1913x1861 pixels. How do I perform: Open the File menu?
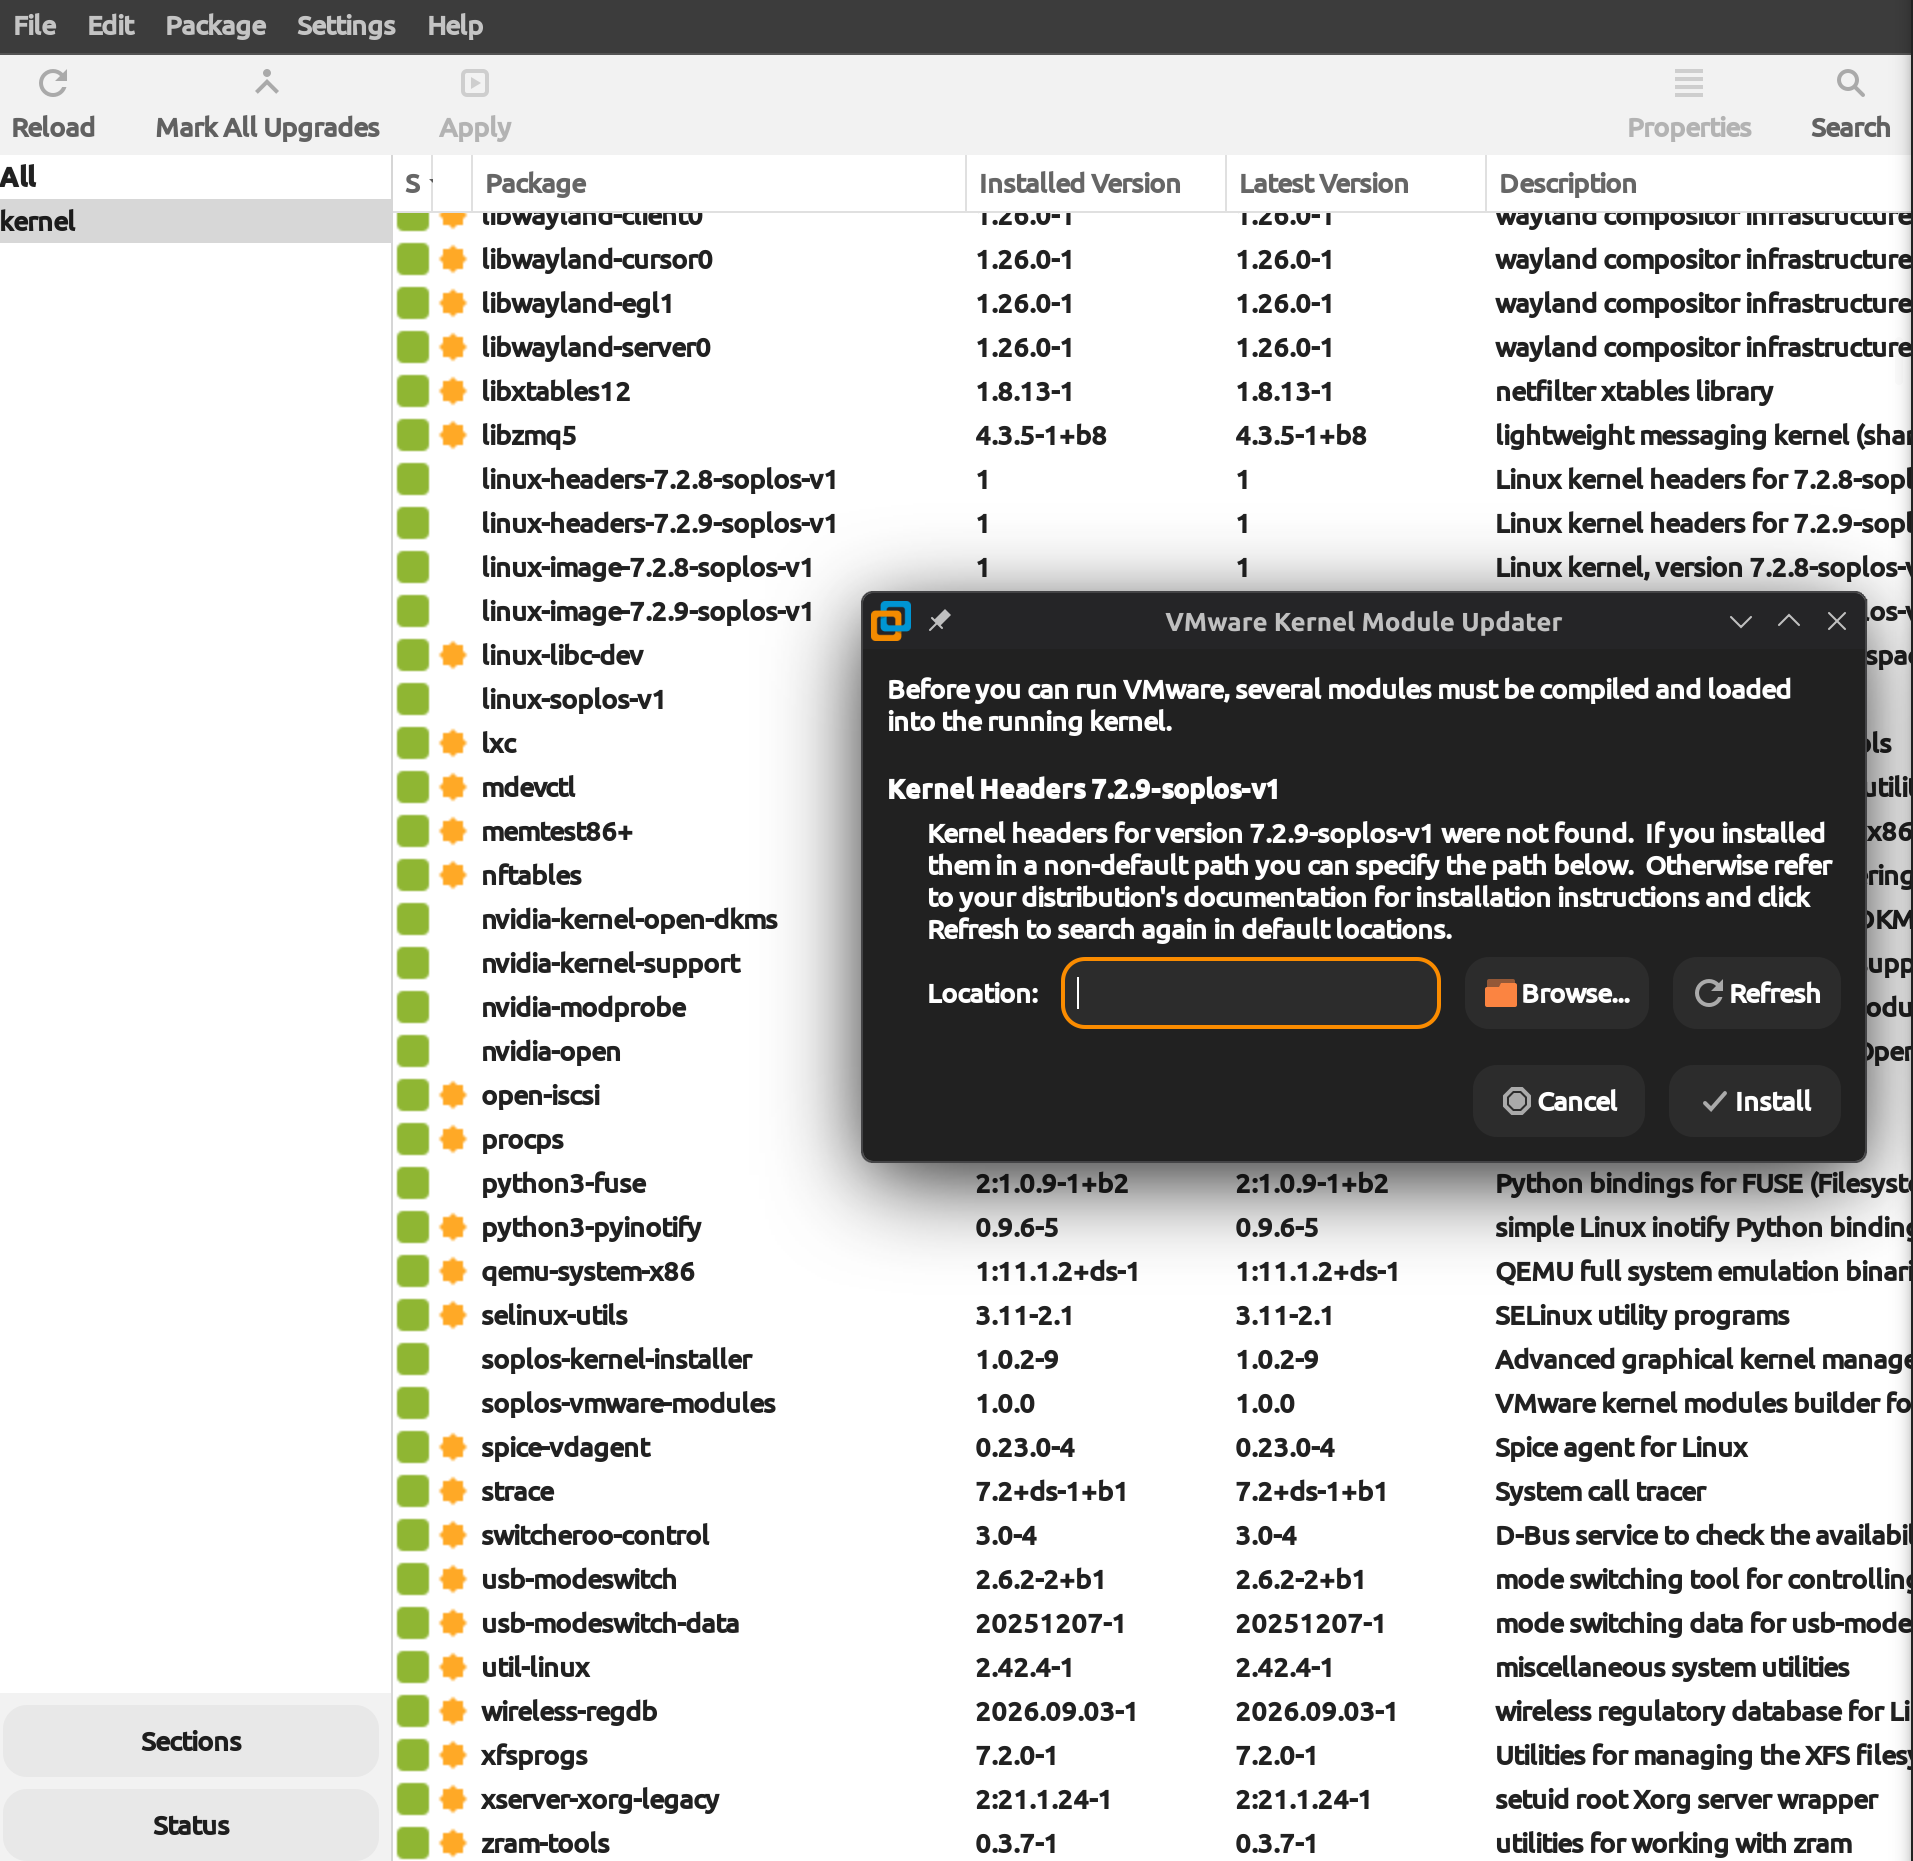35,25
